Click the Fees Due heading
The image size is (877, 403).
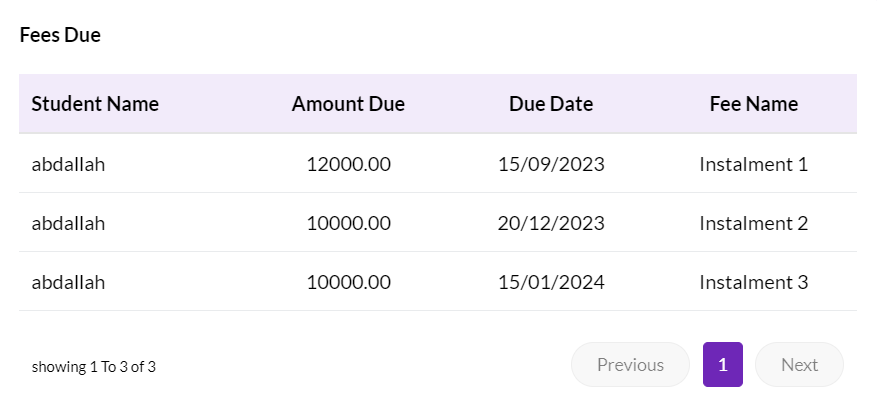click(x=60, y=35)
